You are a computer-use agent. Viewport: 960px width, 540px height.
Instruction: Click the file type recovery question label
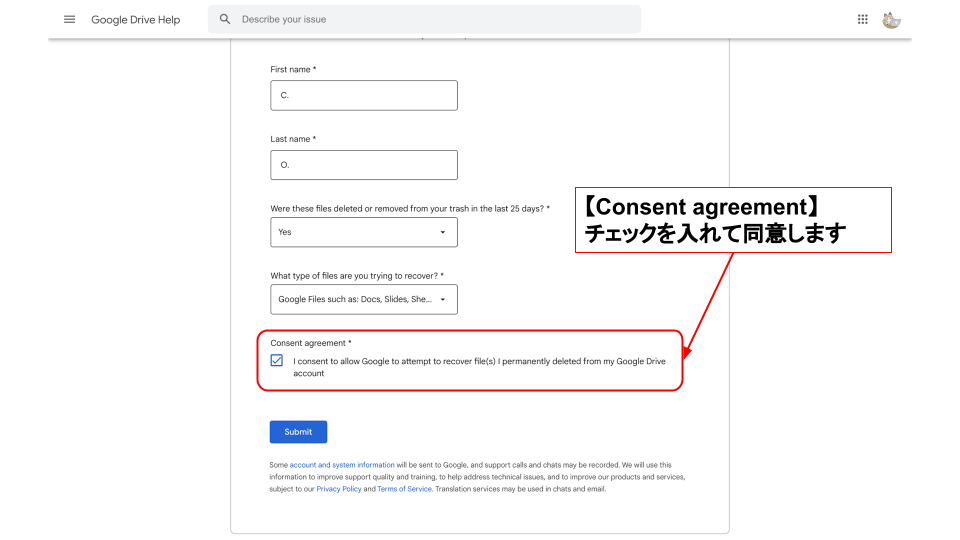click(357, 275)
